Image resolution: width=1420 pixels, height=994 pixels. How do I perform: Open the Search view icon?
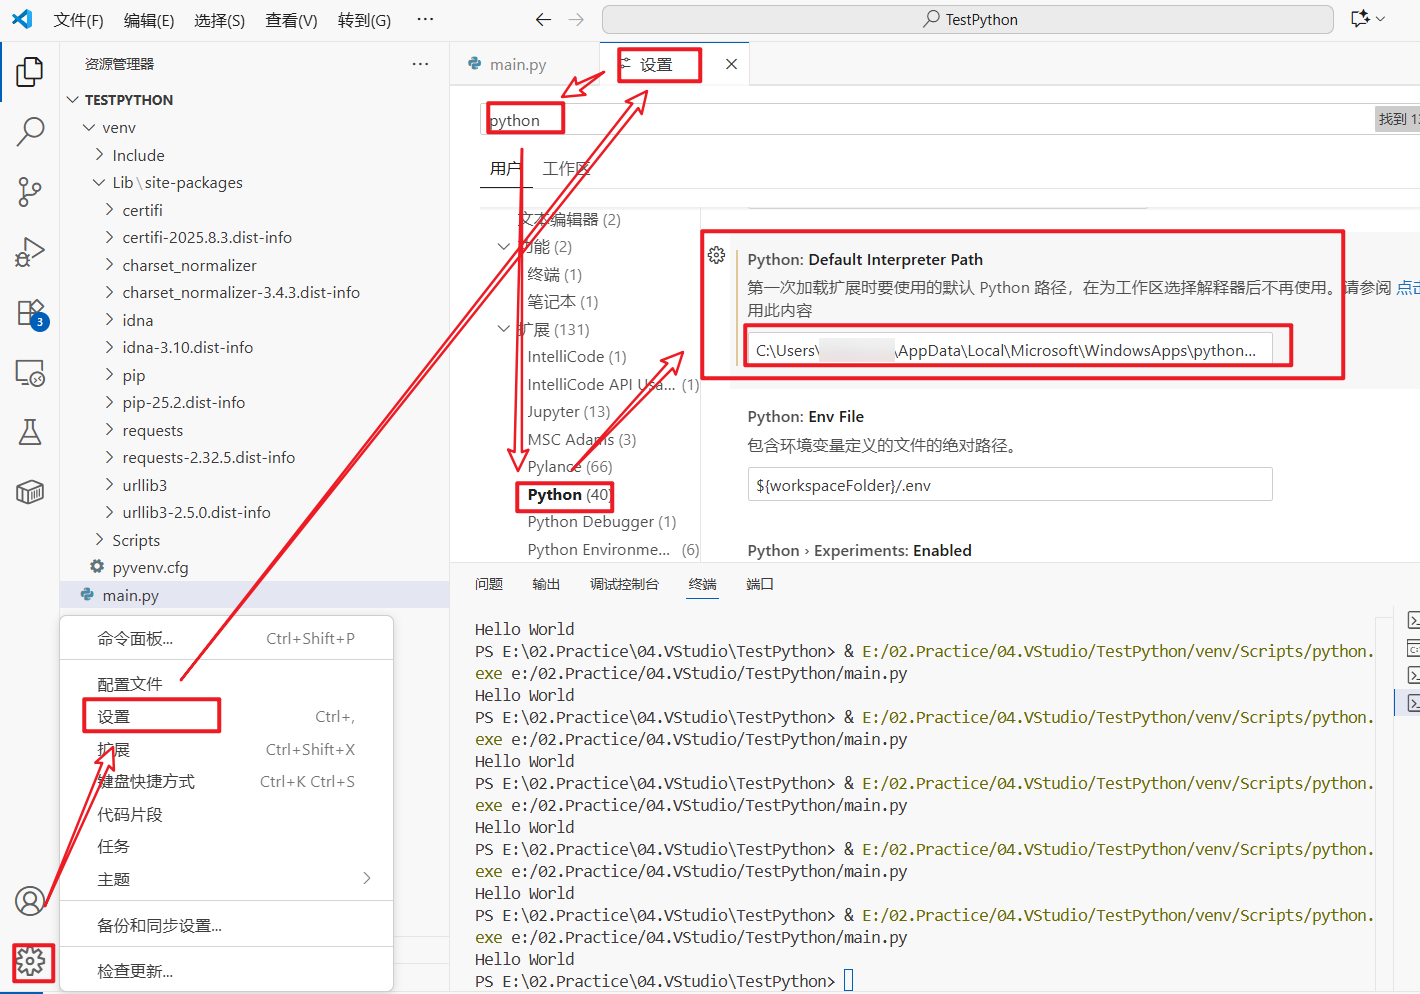coord(30,131)
